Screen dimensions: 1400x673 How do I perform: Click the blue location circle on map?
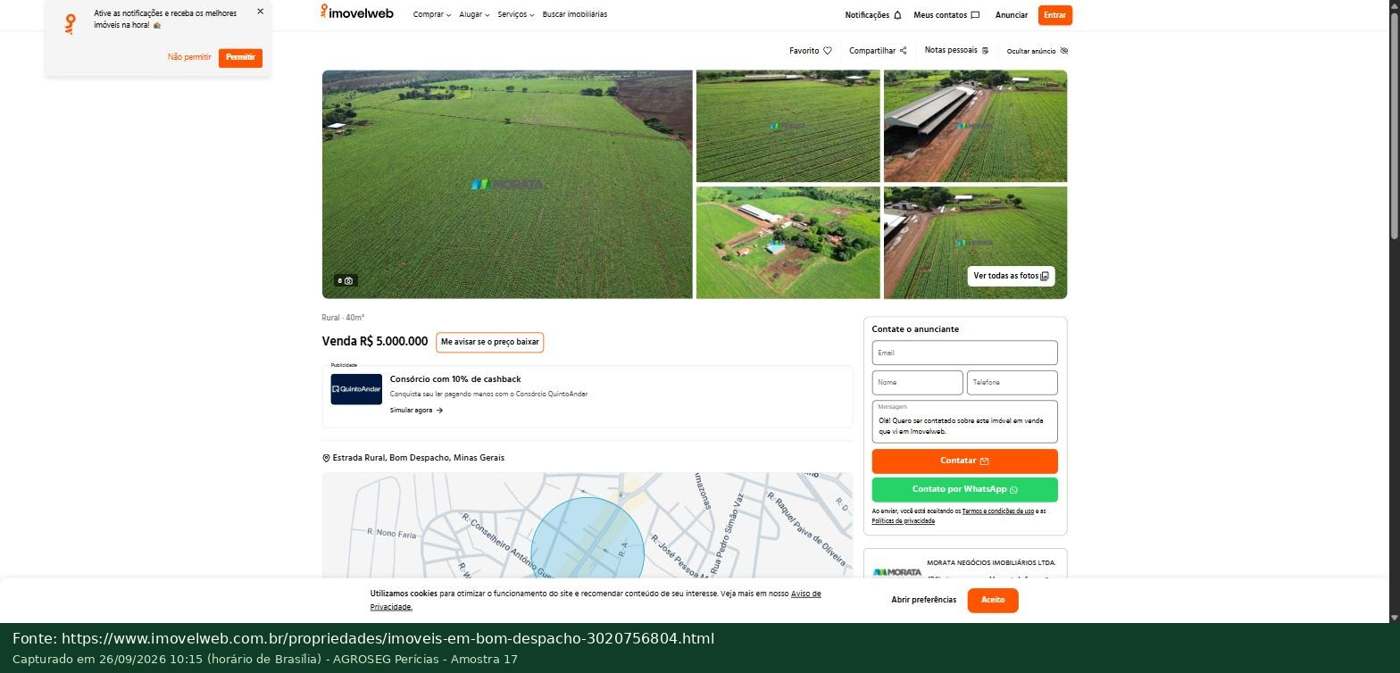(587, 538)
